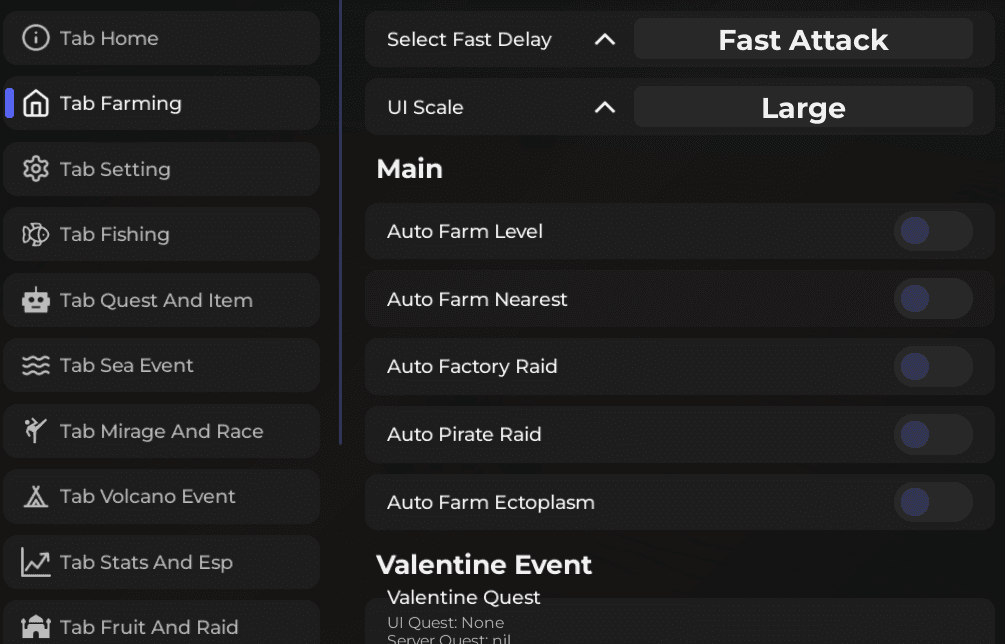Click the chart icon for Stats And Esp
1005x644 pixels.
point(36,562)
